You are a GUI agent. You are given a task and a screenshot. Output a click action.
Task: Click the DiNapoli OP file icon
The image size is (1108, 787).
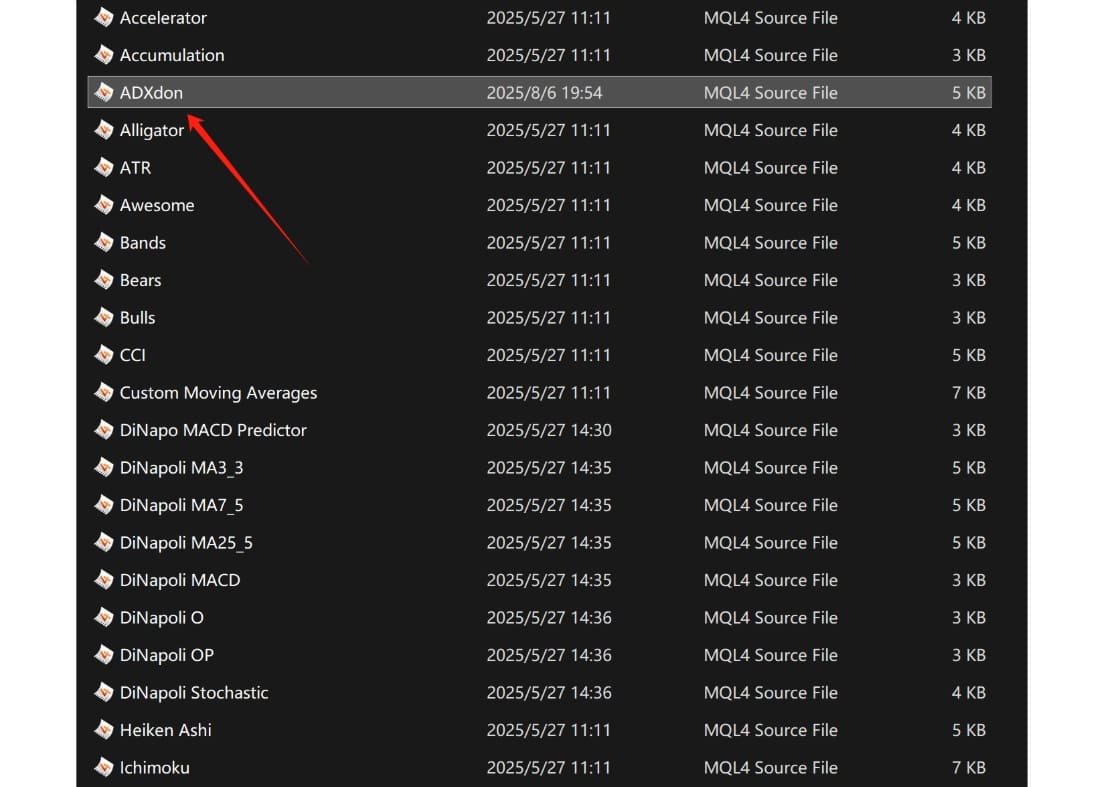point(104,654)
